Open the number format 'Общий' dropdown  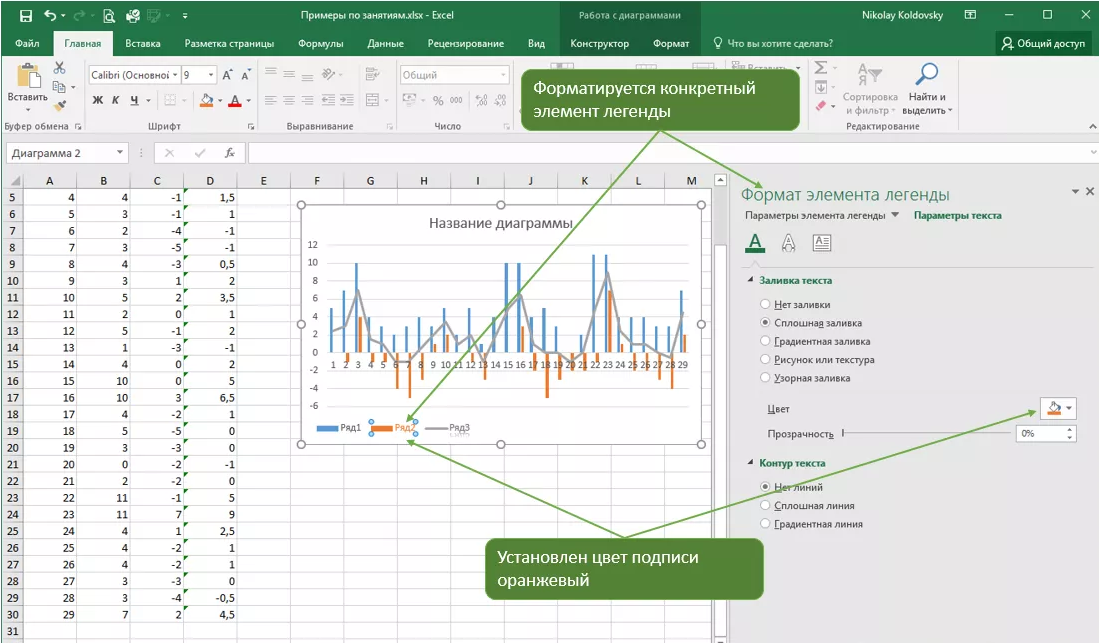click(x=503, y=75)
